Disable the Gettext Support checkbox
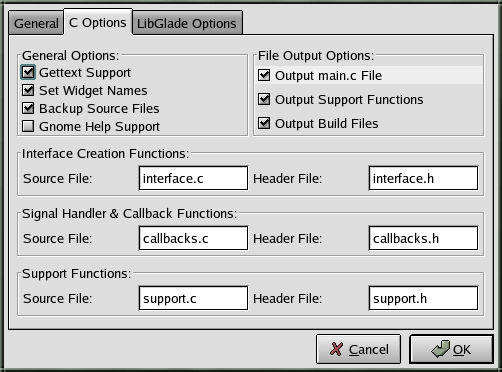Viewport: 502px width, 372px height. (28, 72)
